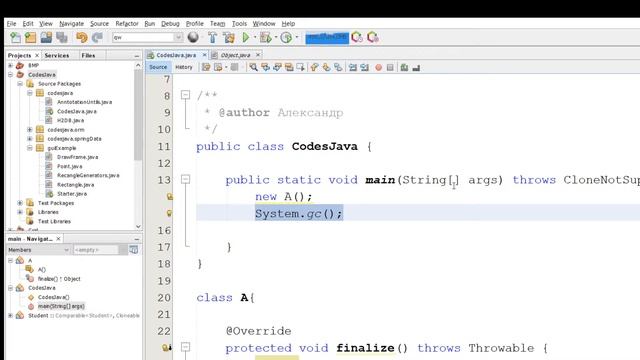The image size is (640, 360).
Task: Select the Source editor view button
Action: [158, 67]
